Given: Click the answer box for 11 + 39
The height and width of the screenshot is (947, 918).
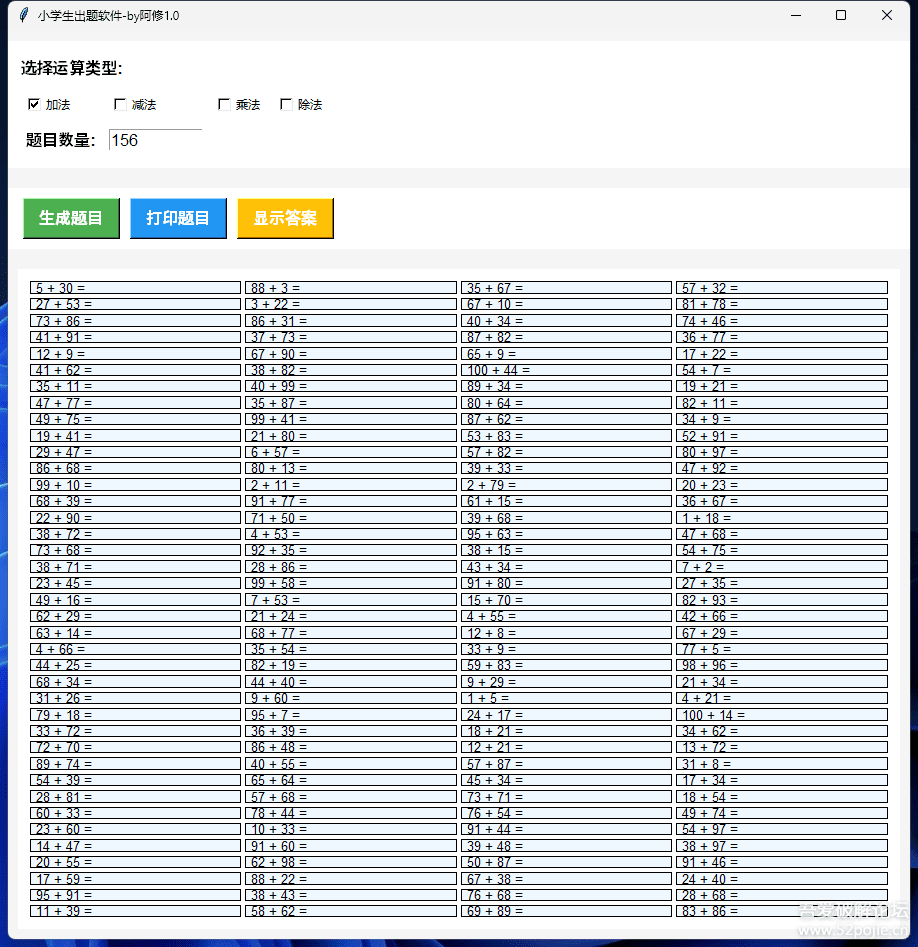Looking at the screenshot, I should coord(134,911).
